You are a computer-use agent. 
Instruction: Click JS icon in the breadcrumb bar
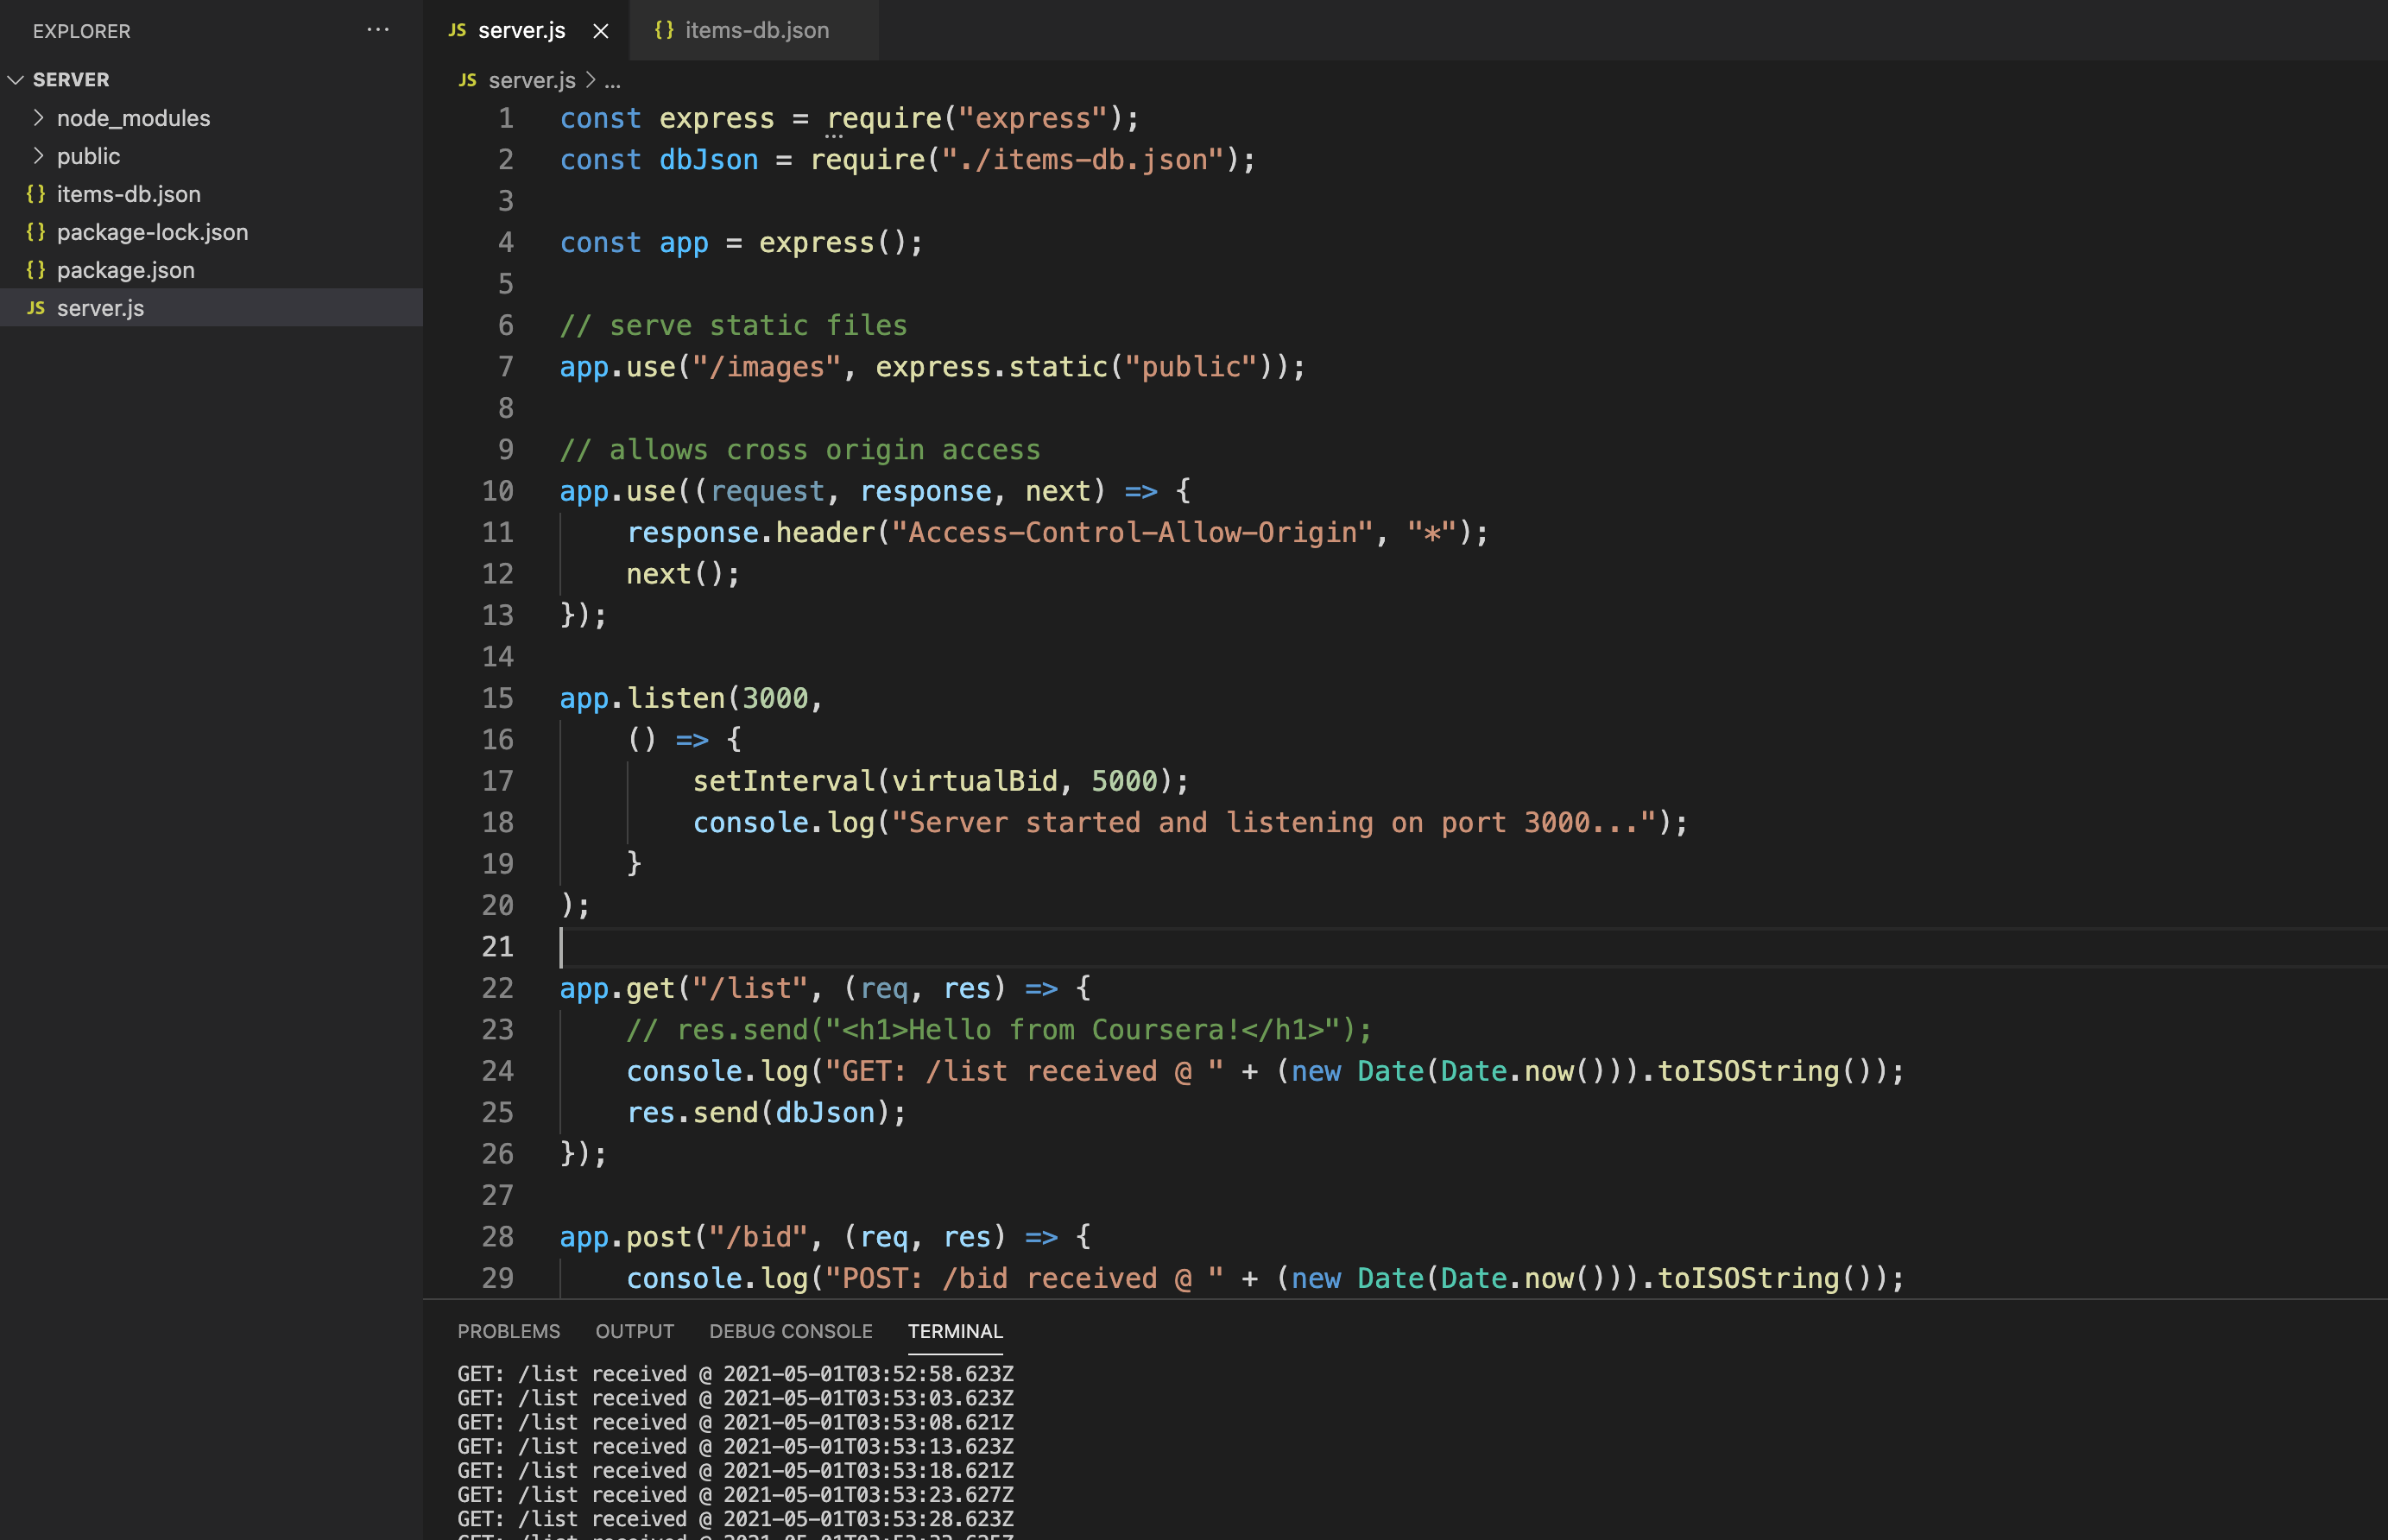(467, 80)
